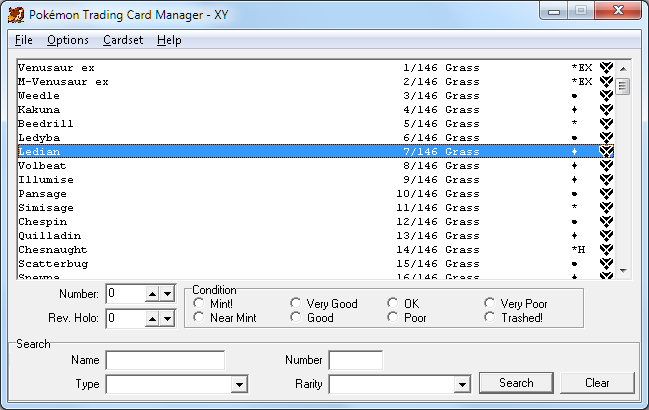The width and height of the screenshot is (649, 410).
Task: Click the uncommon diamond rarity symbol for Kakuna
Action: point(574,110)
